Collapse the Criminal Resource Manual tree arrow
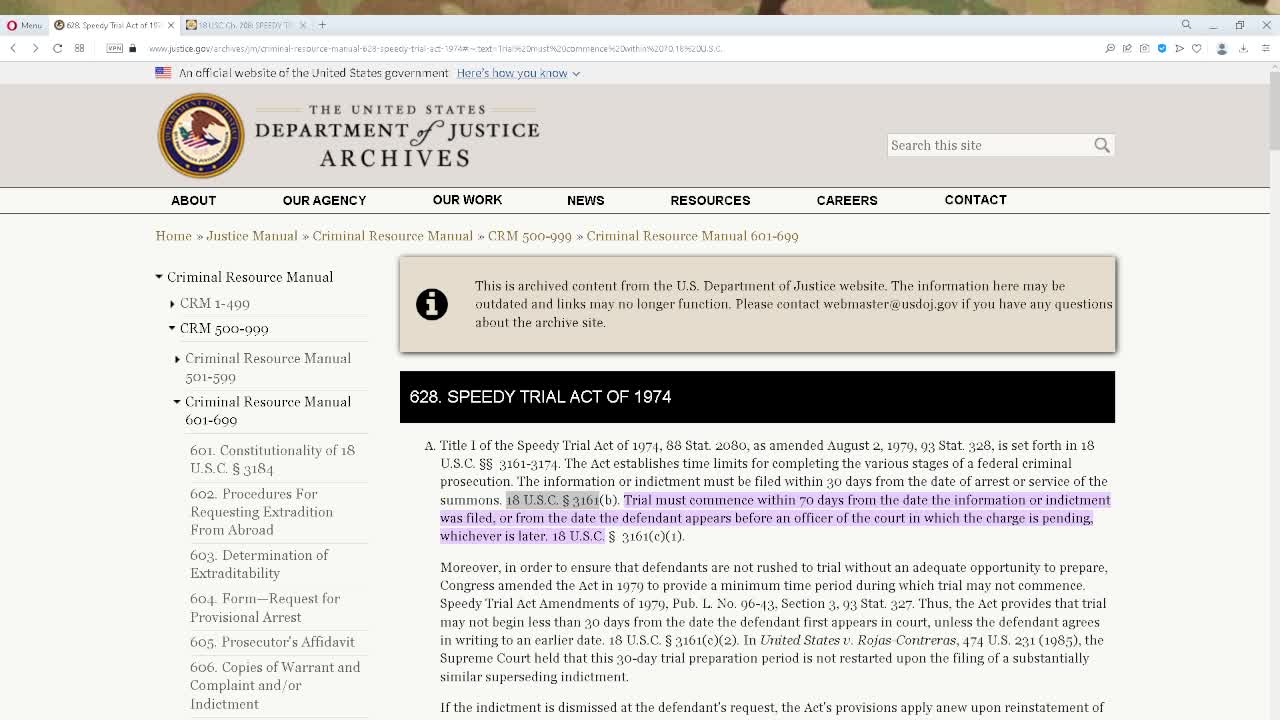The width and height of the screenshot is (1280, 720). (x=159, y=277)
